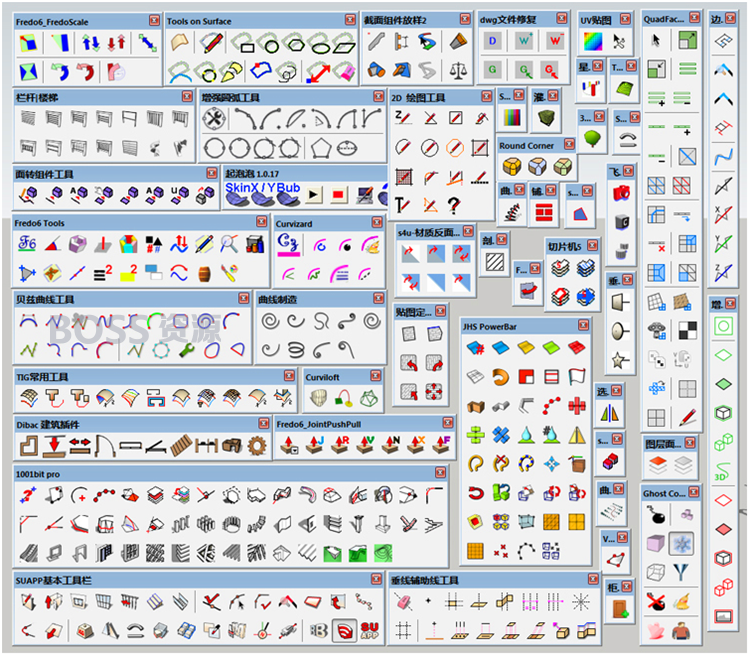The height and width of the screenshot is (656, 750).
Task: Select the hexagon polygon tool in Tools on Surface
Action: [x=294, y=43]
